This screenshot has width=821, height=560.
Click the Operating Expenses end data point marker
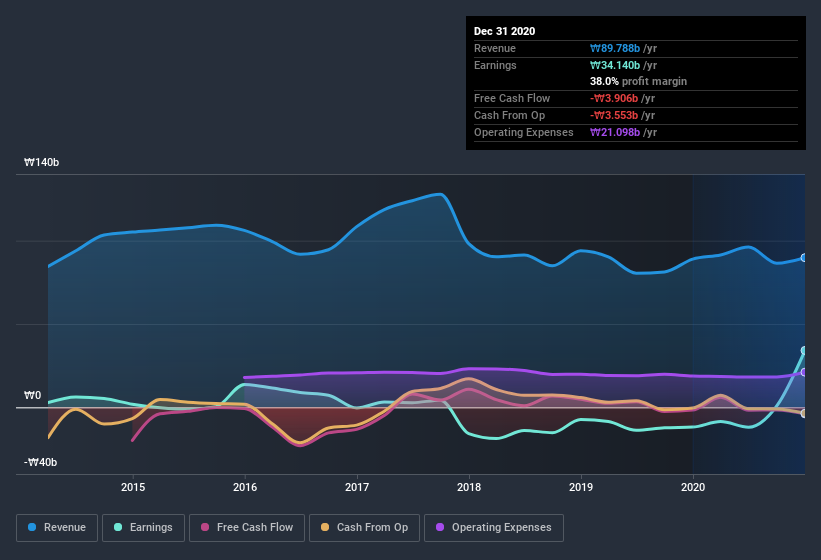click(x=804, y=373)
